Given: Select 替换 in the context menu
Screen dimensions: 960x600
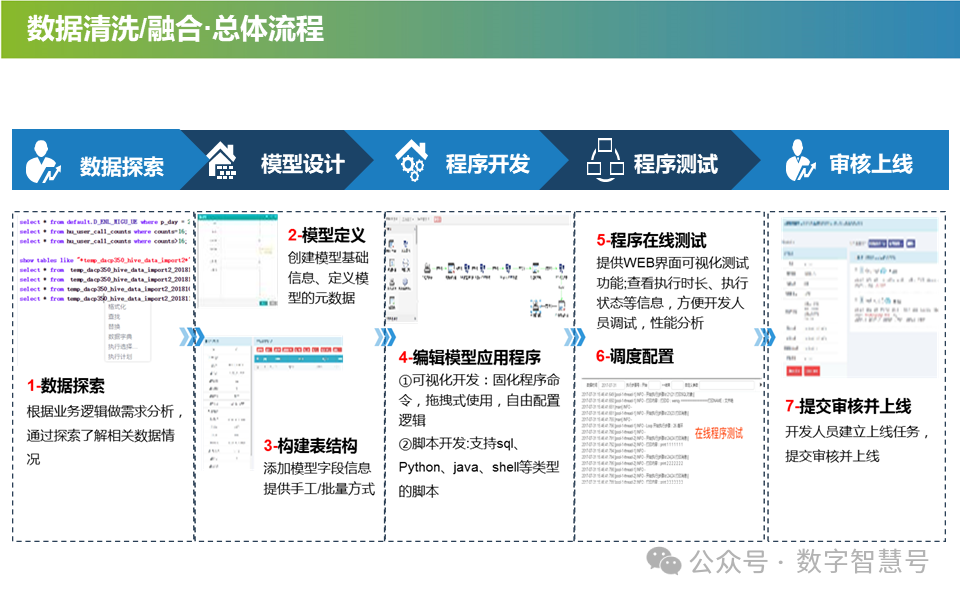Looking at the screenshot, I should 117,326.
